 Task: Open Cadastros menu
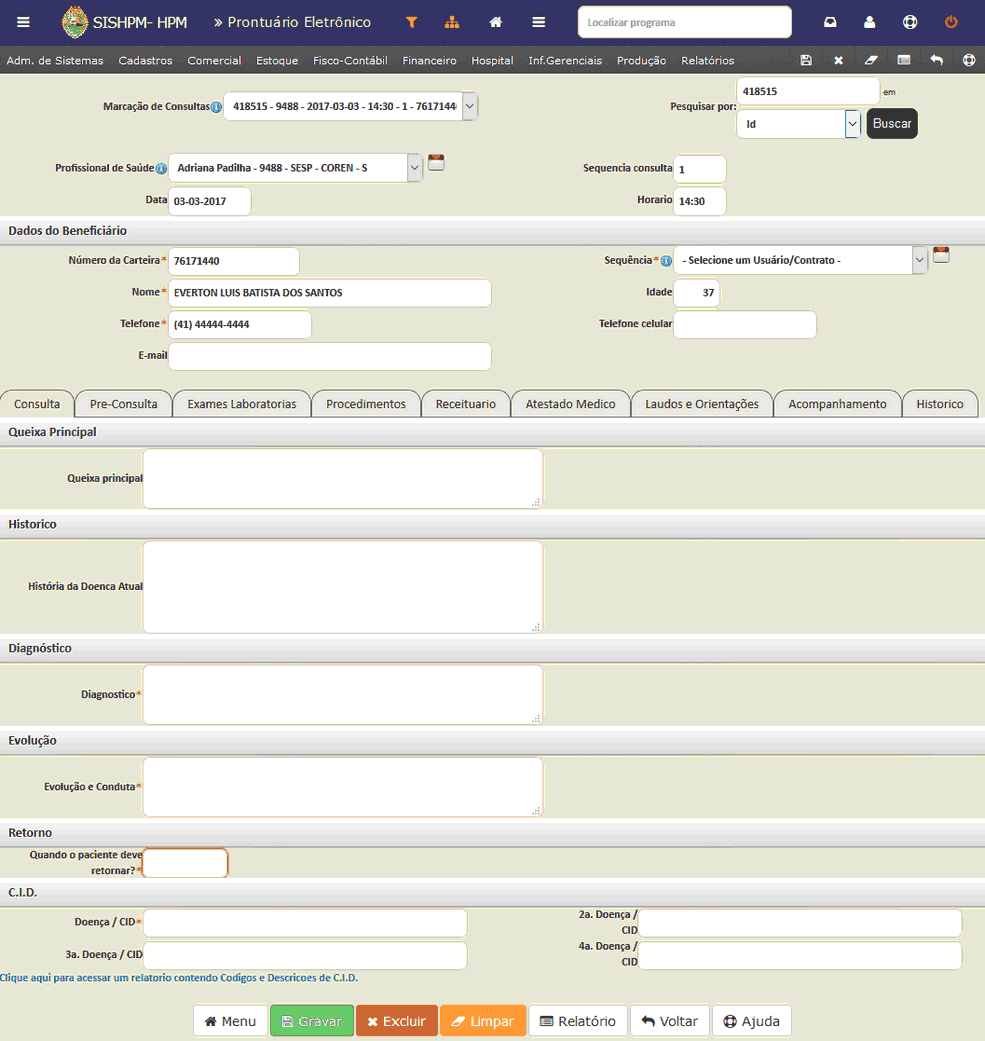[x=145, y=60]
